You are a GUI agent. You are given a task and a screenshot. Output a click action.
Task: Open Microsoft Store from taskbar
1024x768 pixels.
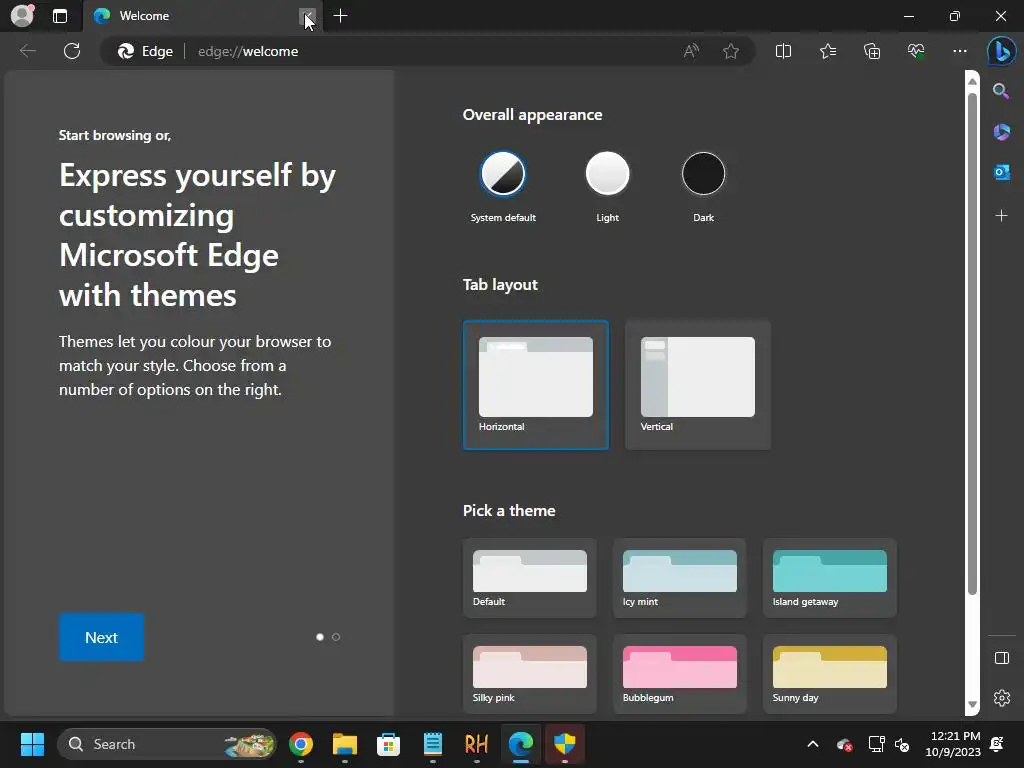coord(389,744)
